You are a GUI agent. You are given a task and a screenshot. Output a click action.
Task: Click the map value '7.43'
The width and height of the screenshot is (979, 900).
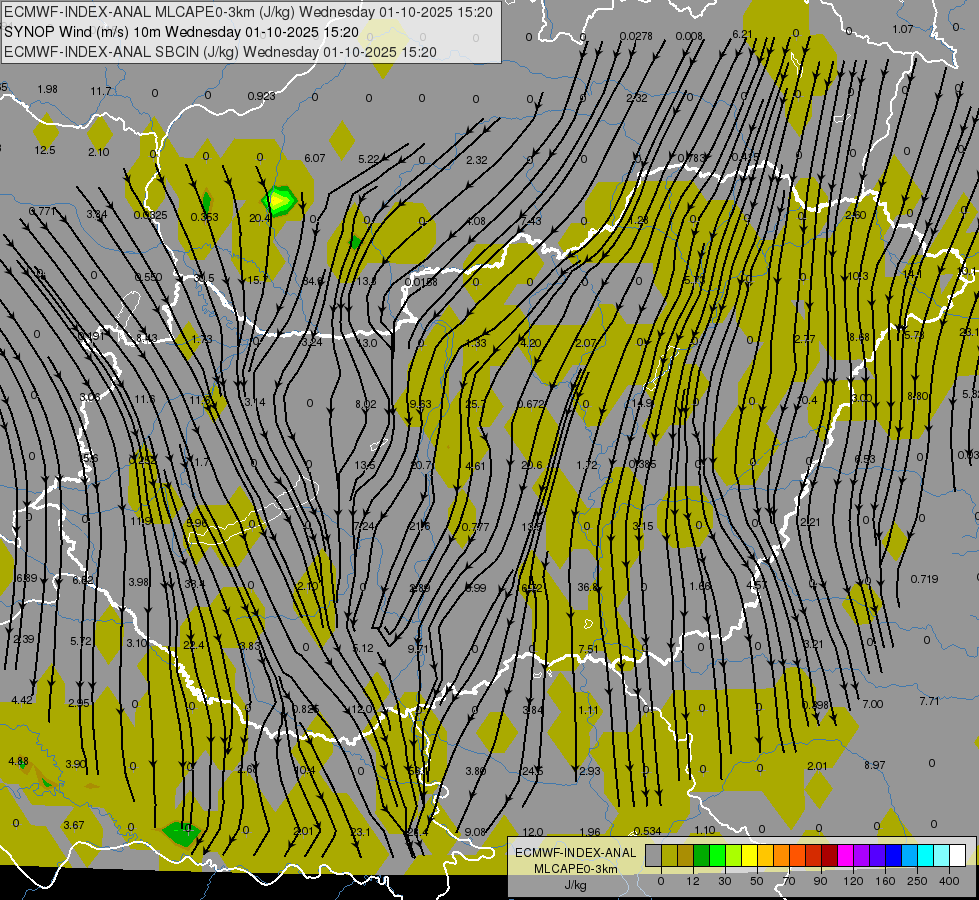pos(531,221)
